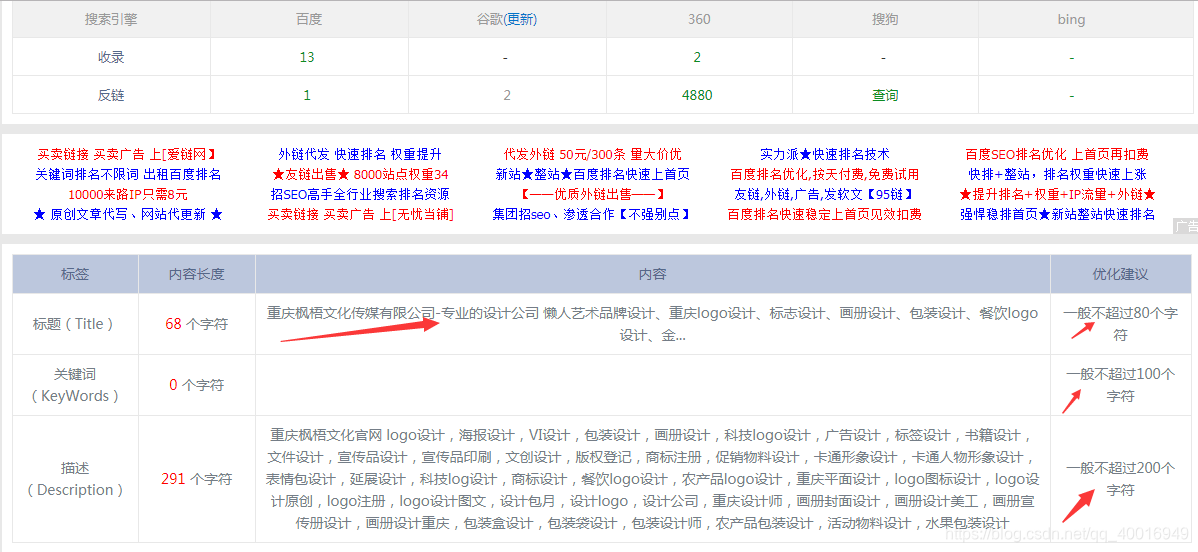Viewport: 1198px width, 552px height.
Task: Open ad 买卖链接 买卖广告 上[爱链网]
Action: click(128, 154)
